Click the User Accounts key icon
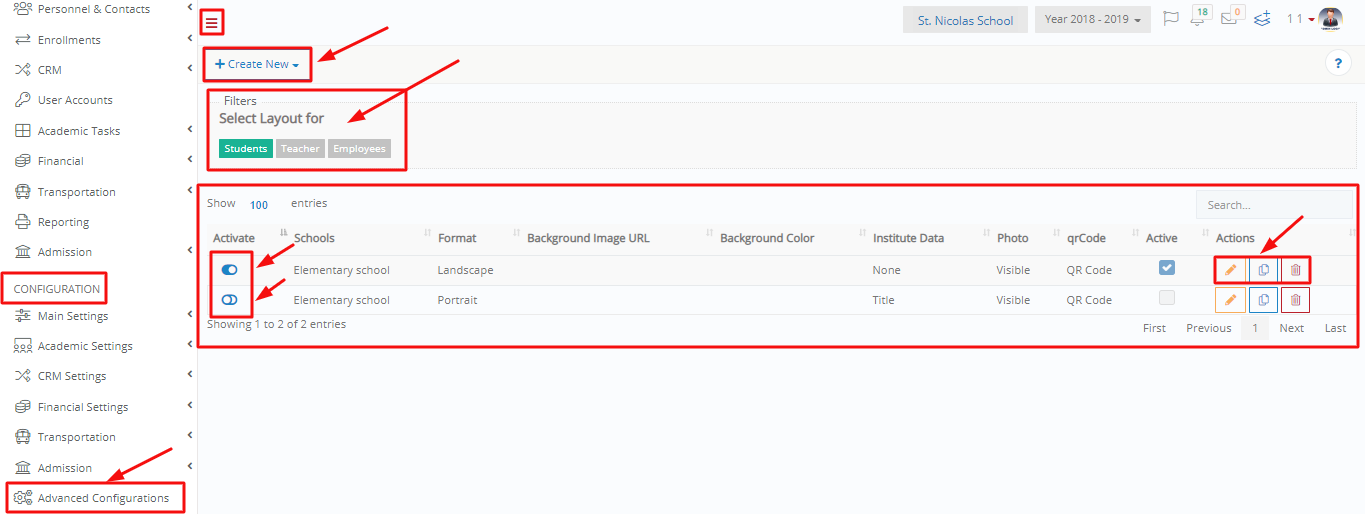This screenshot has height=514, width=1365. [22, 100]
